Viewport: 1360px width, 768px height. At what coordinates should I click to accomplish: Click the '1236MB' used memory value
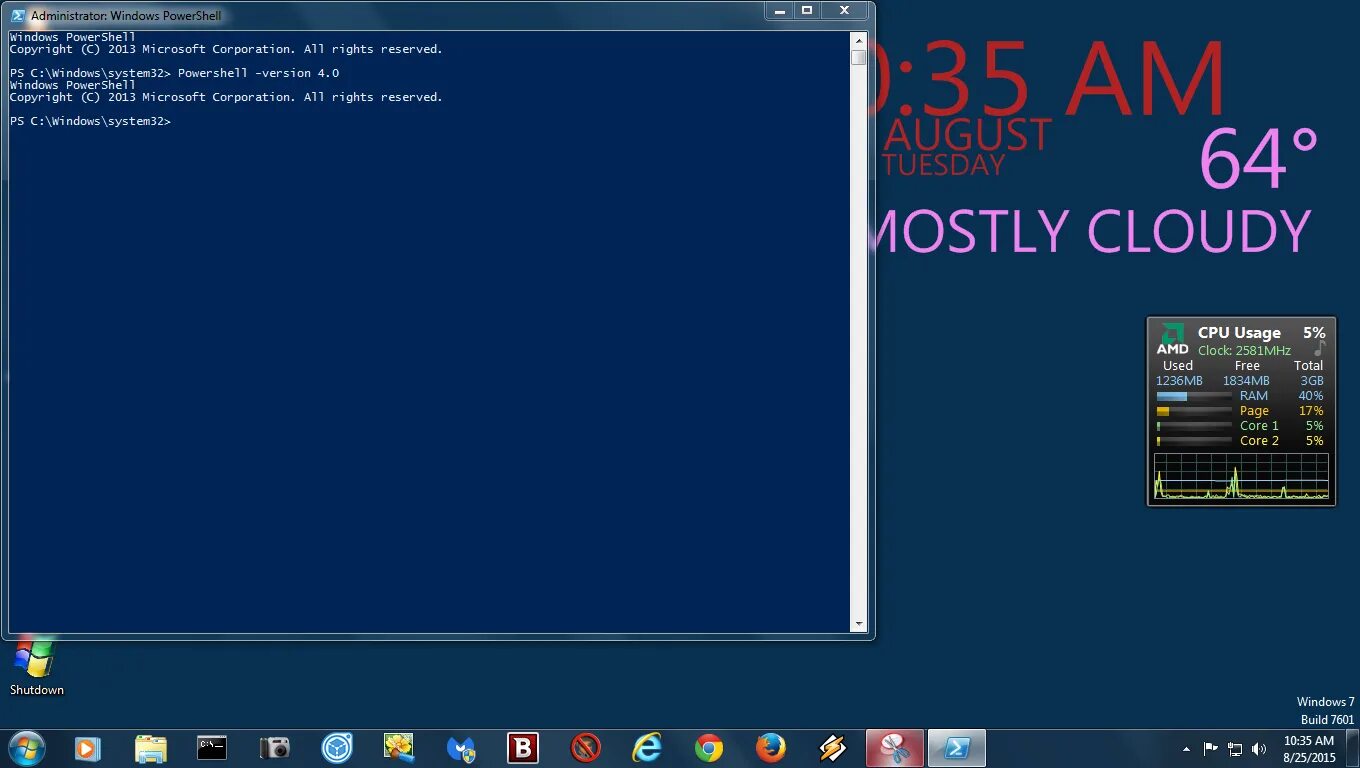[x=1179, y=381]
